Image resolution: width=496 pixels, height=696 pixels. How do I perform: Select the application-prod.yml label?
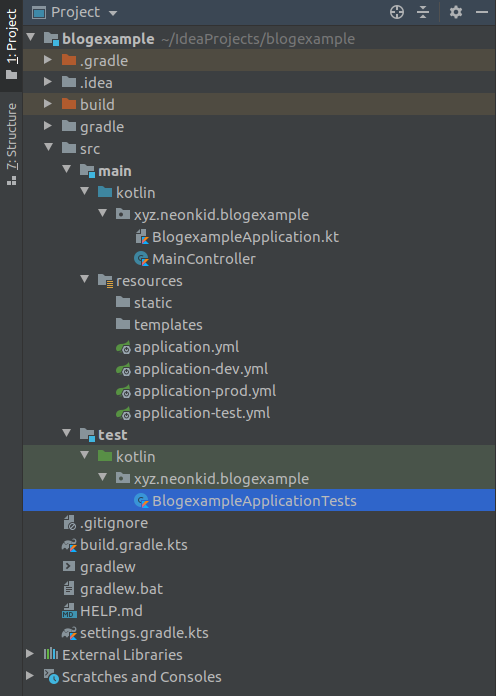pyautogui.click(x=205, y=391)
